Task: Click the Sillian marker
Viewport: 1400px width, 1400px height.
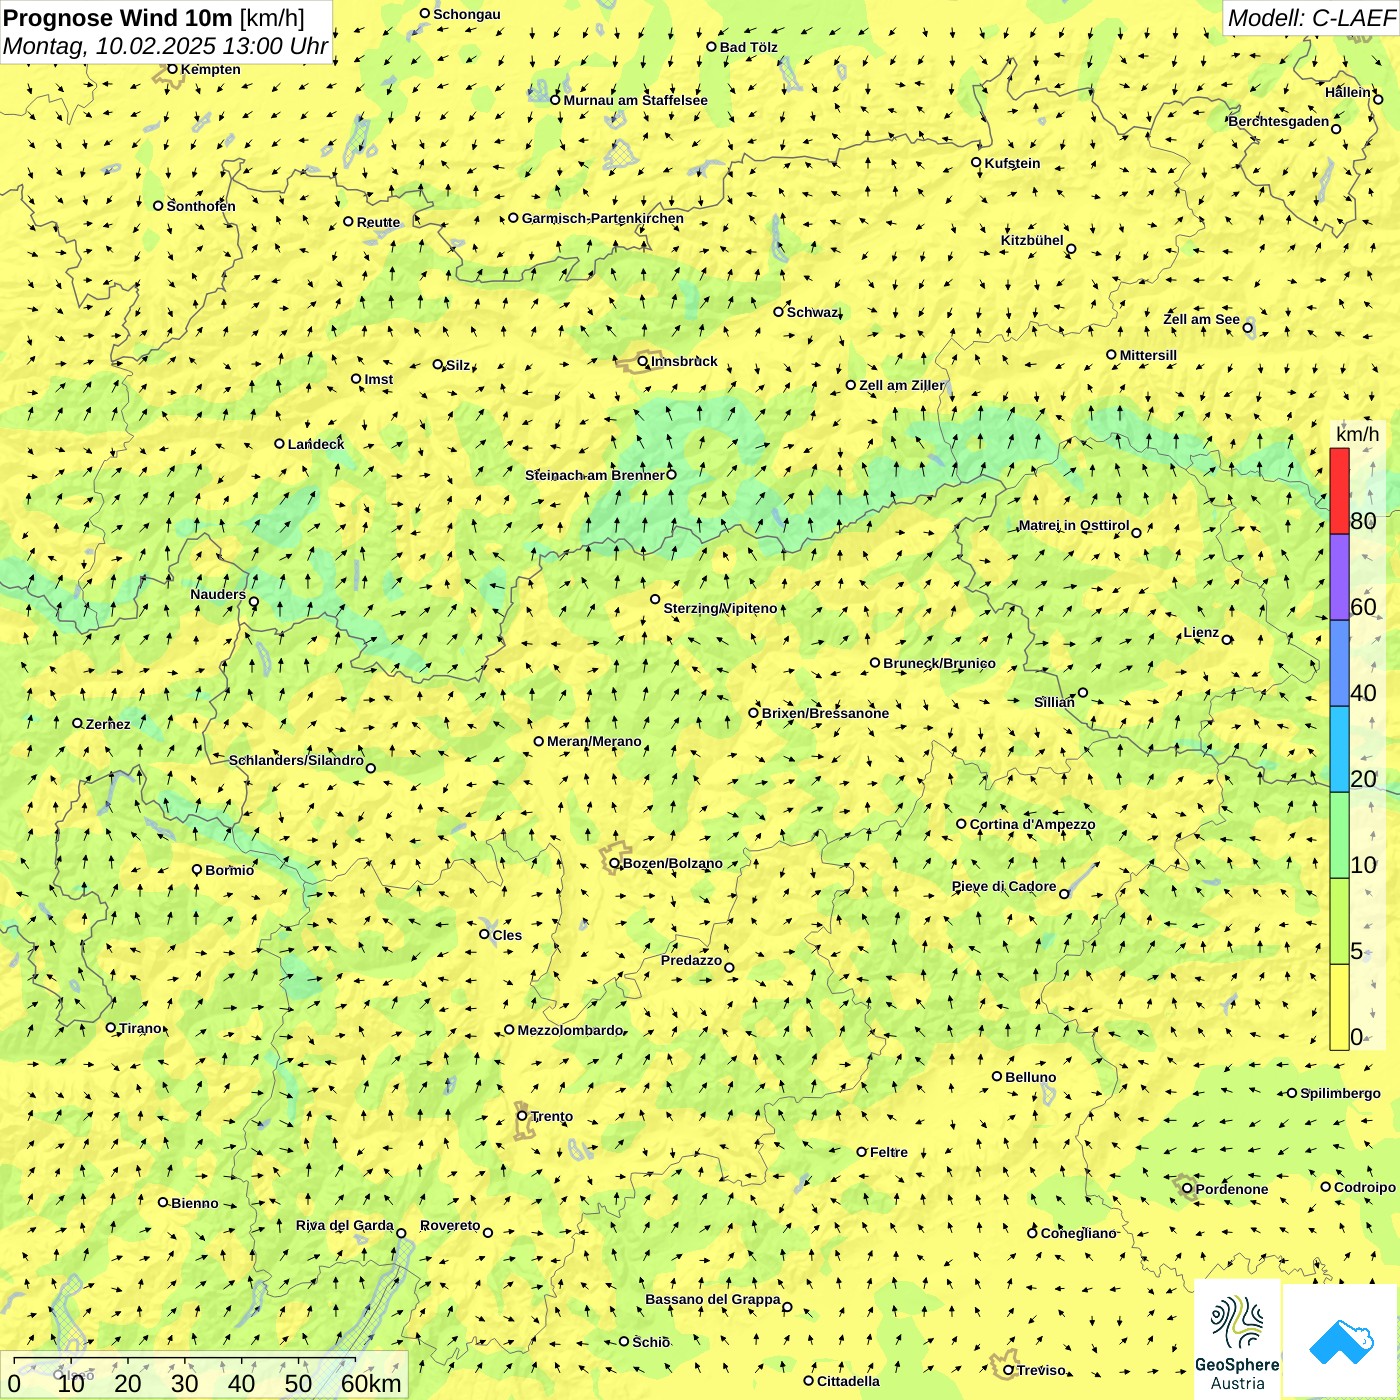Action: tap(1082, 692)
